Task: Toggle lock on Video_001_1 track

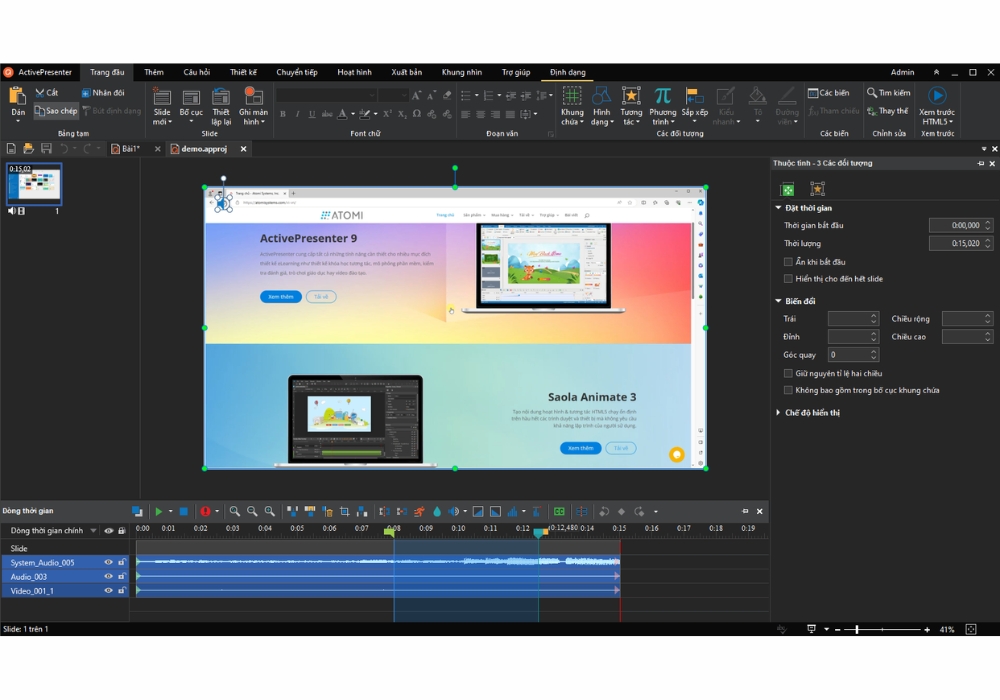Action: click(122, 590)
